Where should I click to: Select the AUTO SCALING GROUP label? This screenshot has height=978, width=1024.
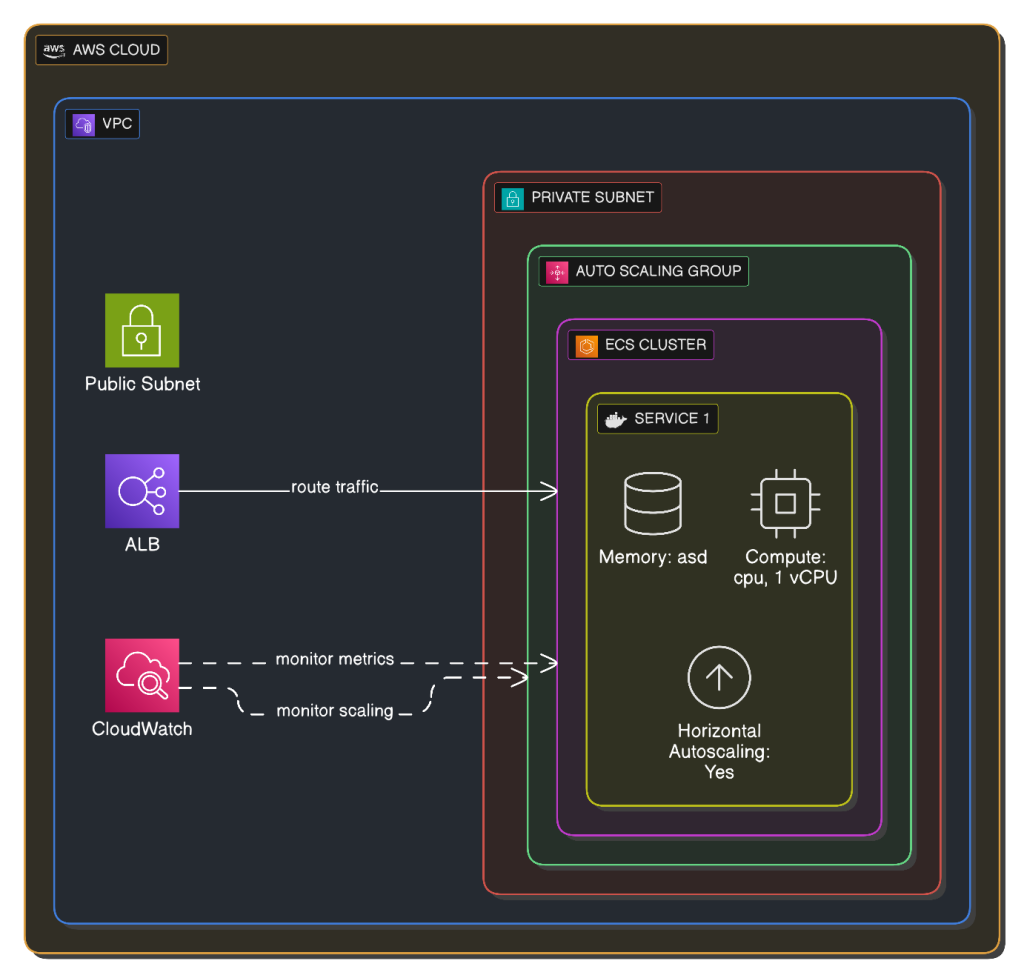tap(658, 271)
